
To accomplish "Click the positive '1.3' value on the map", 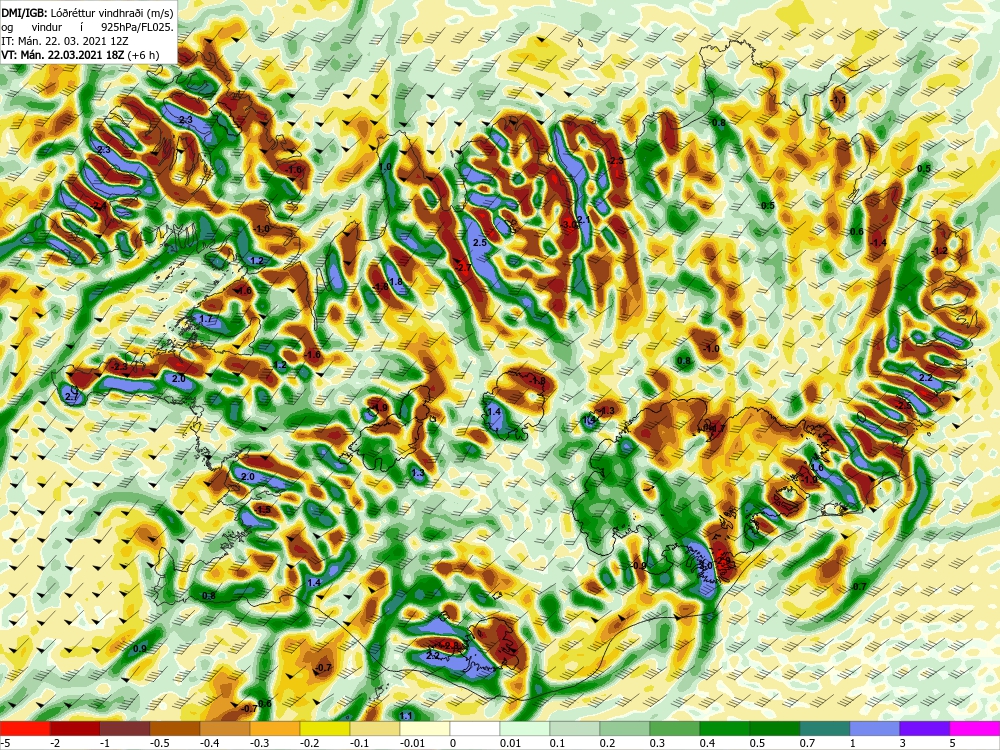I will click(418, 473).
